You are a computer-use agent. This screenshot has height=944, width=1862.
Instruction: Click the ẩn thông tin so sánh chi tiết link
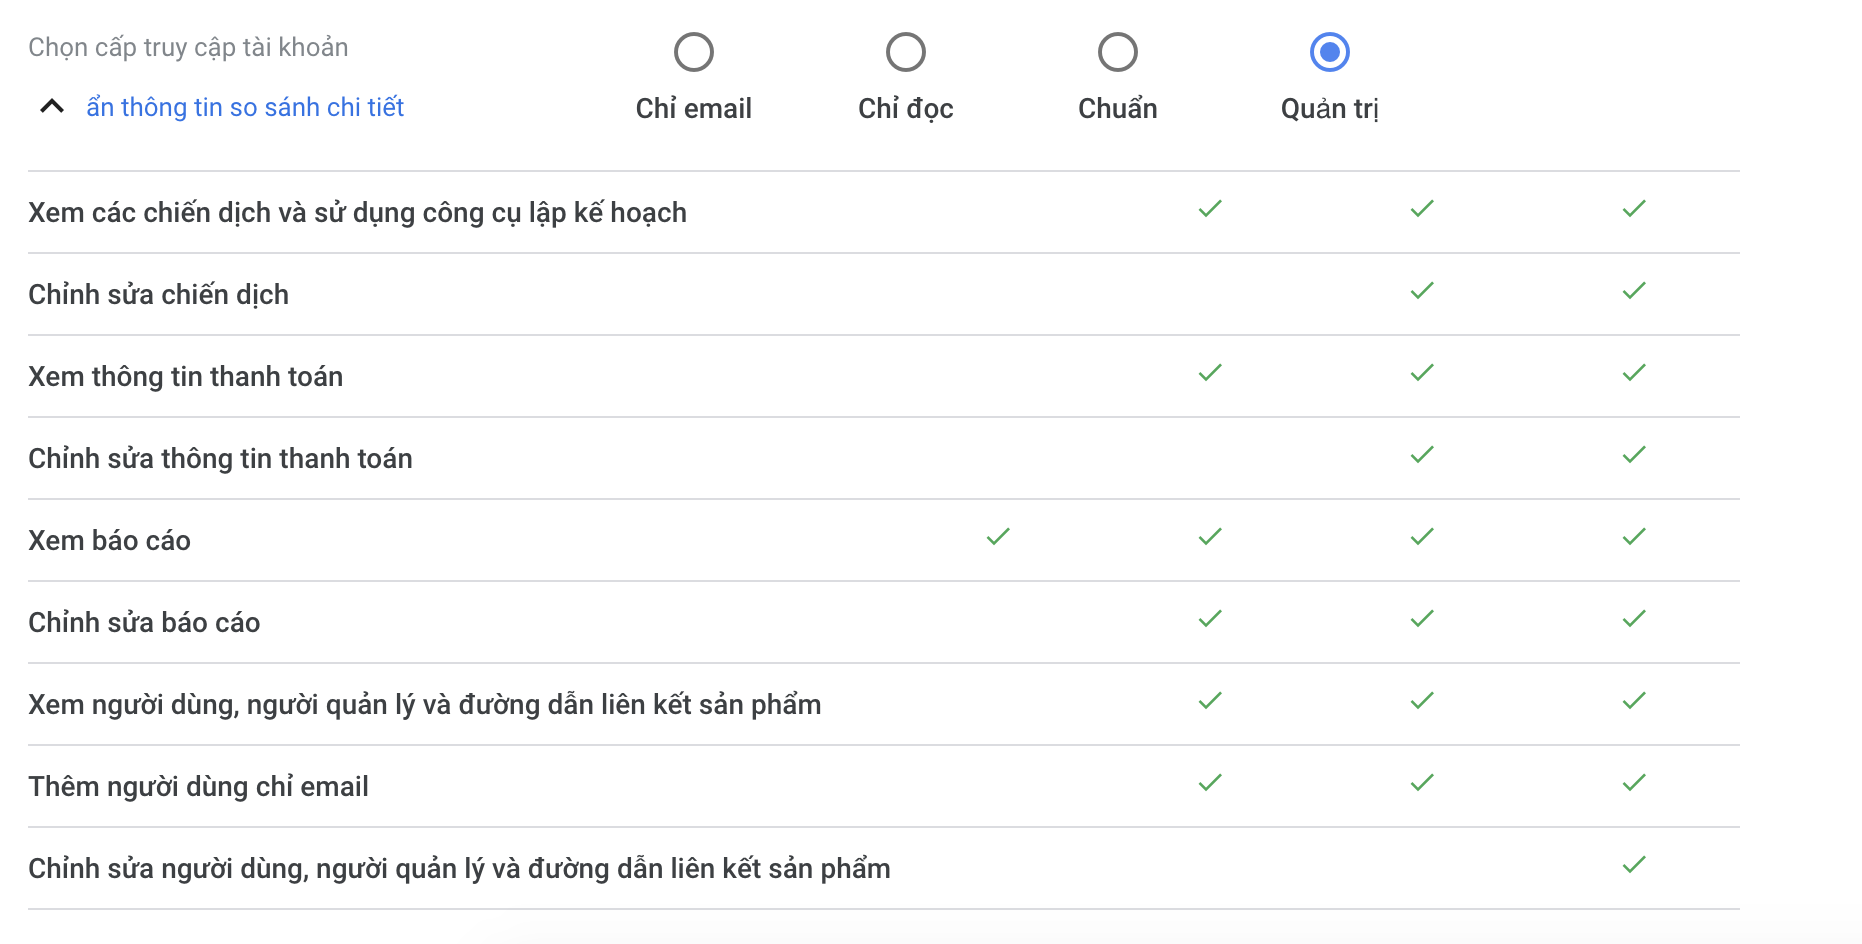pyautogui.click(x=245, y=107)
